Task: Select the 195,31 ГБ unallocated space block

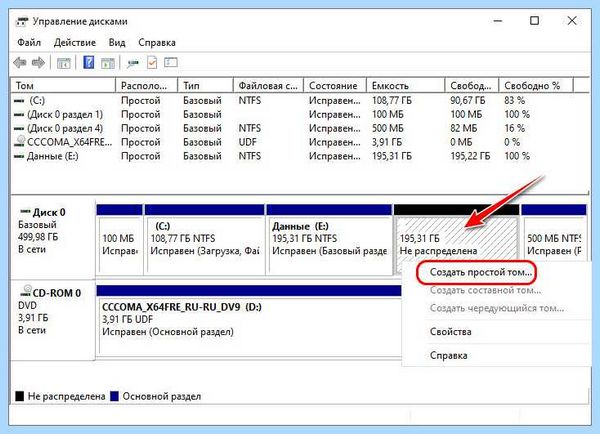Action: [x=456, y=240]
